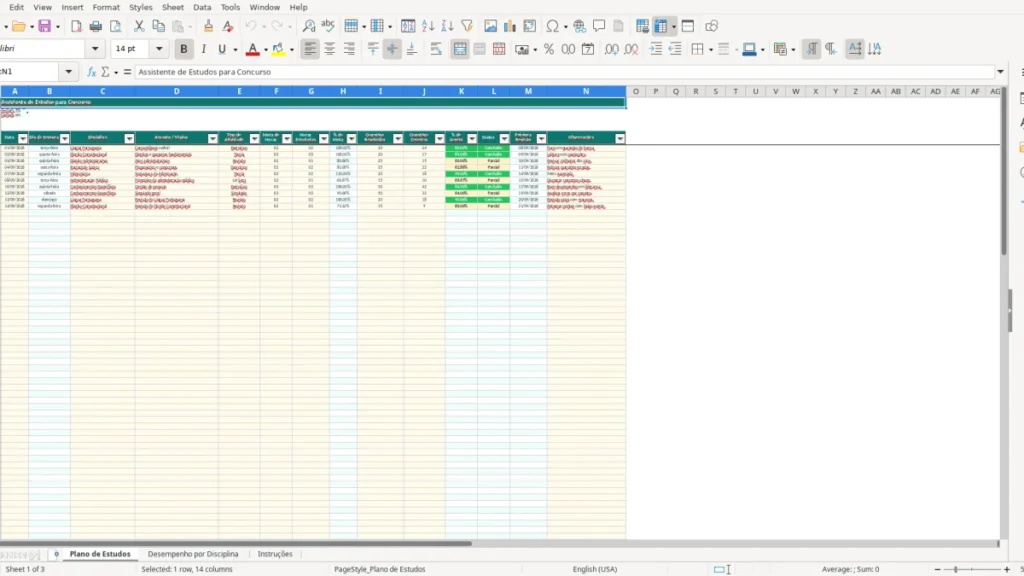Image resolution: width=1024 pixels, height=576 pixels.
Task: Open font color dropdown arrow
Action: tap(266, 50)
